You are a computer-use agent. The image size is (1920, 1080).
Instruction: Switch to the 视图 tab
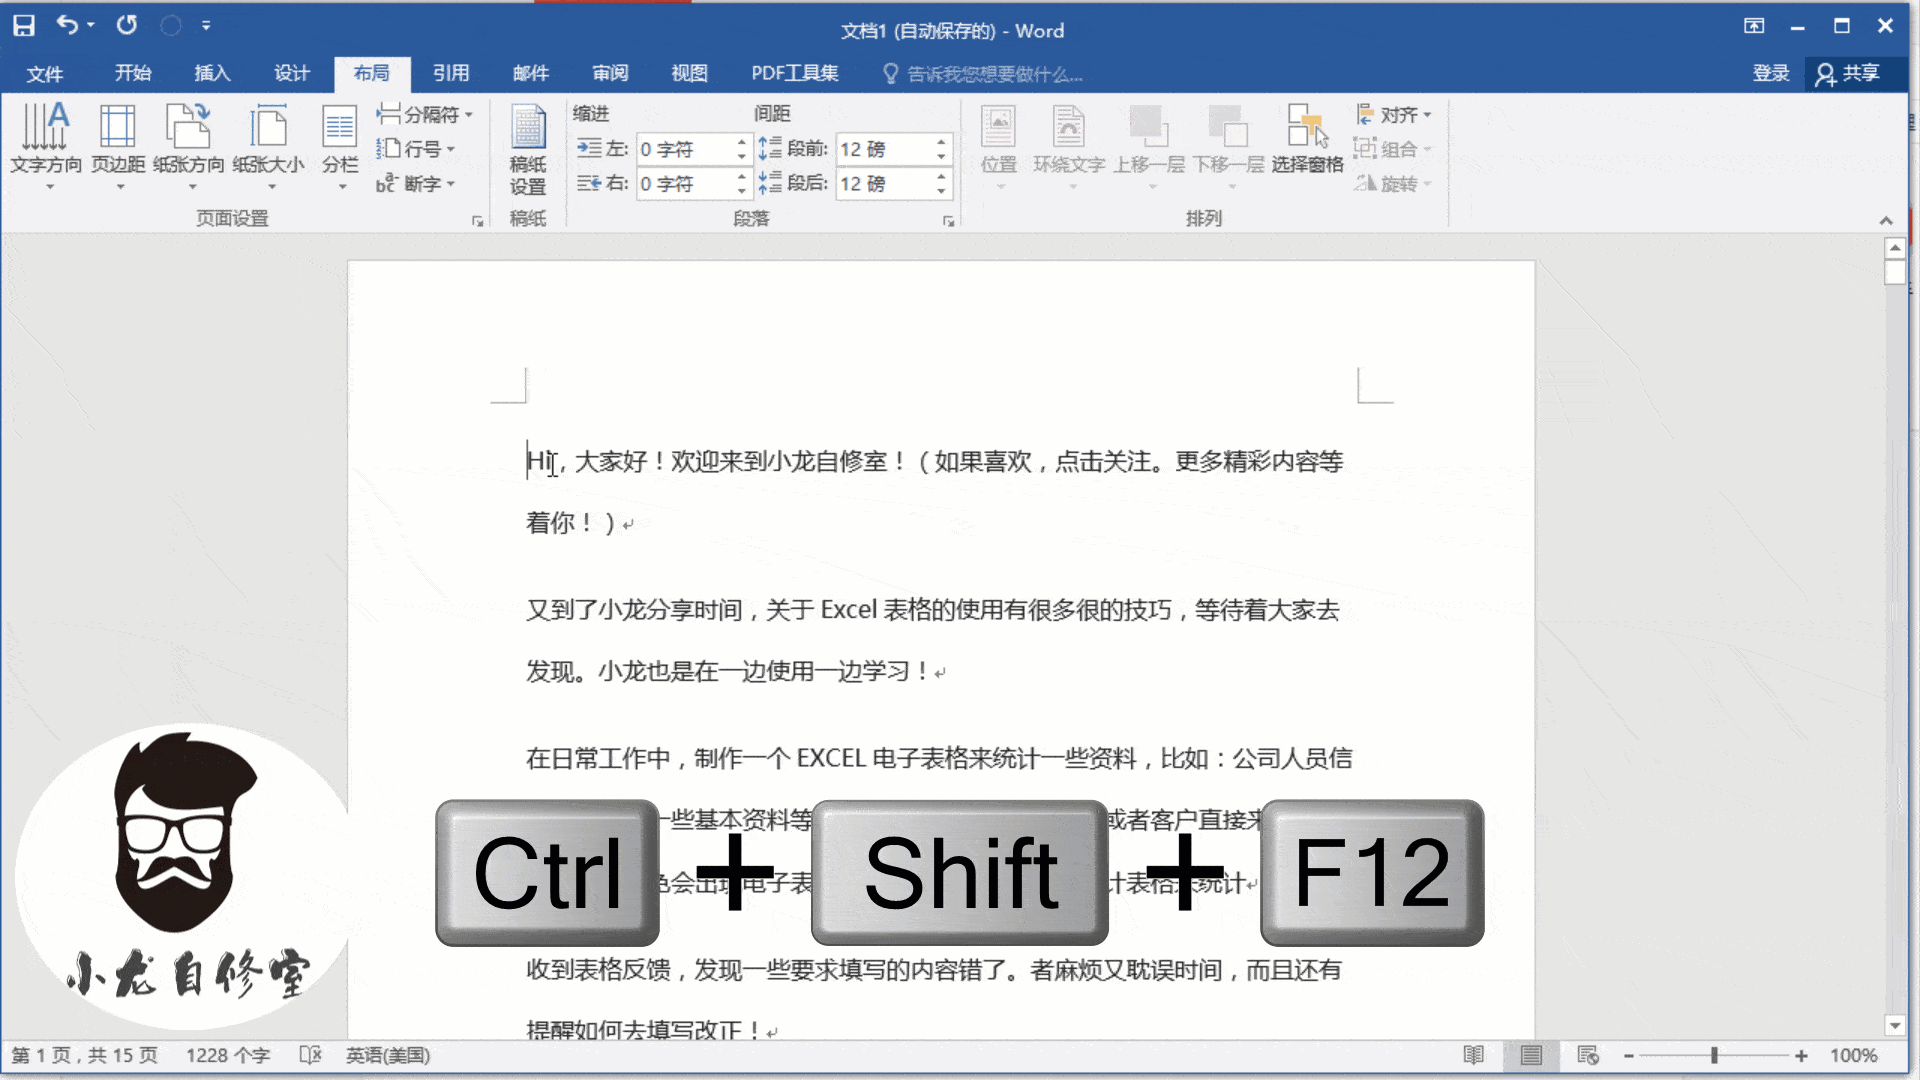pyautogui.click(x=690, y=73)
